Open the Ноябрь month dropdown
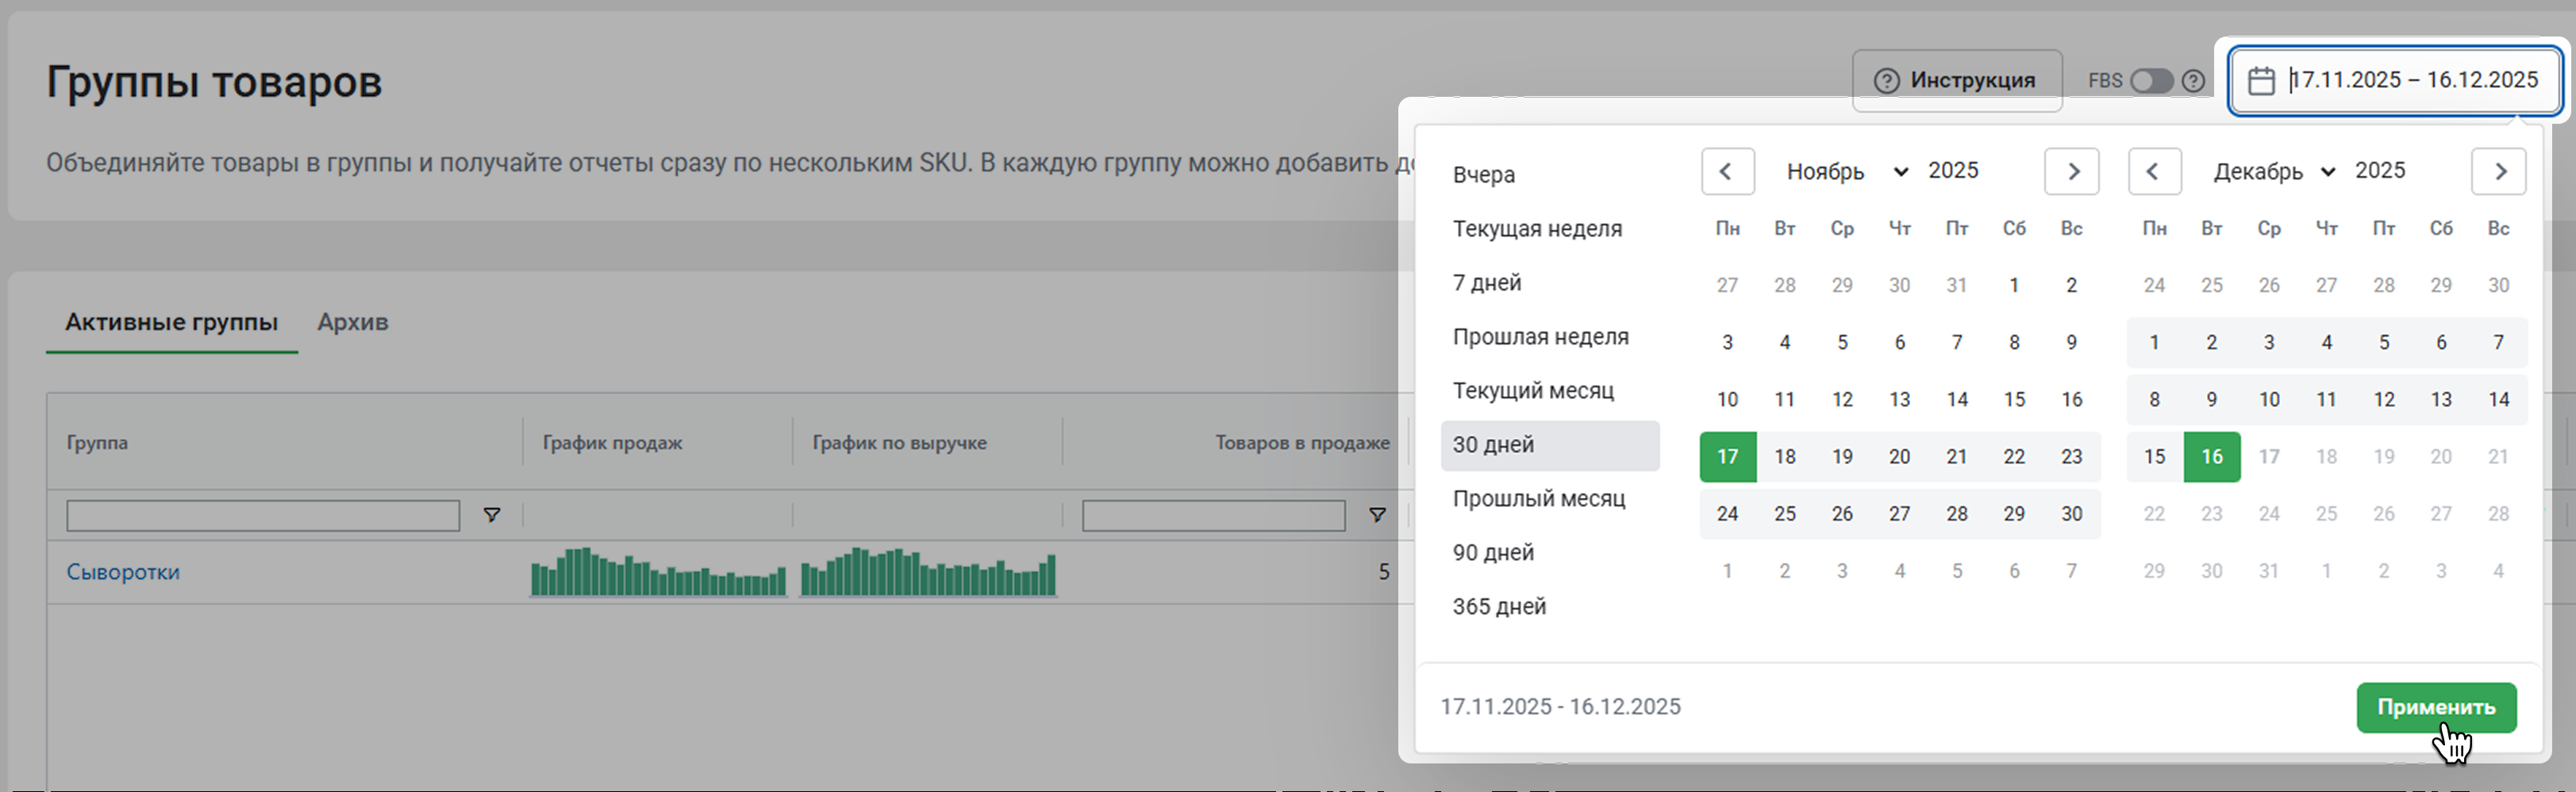This screenshot has width=2576, height=792. coord(1845,171)
